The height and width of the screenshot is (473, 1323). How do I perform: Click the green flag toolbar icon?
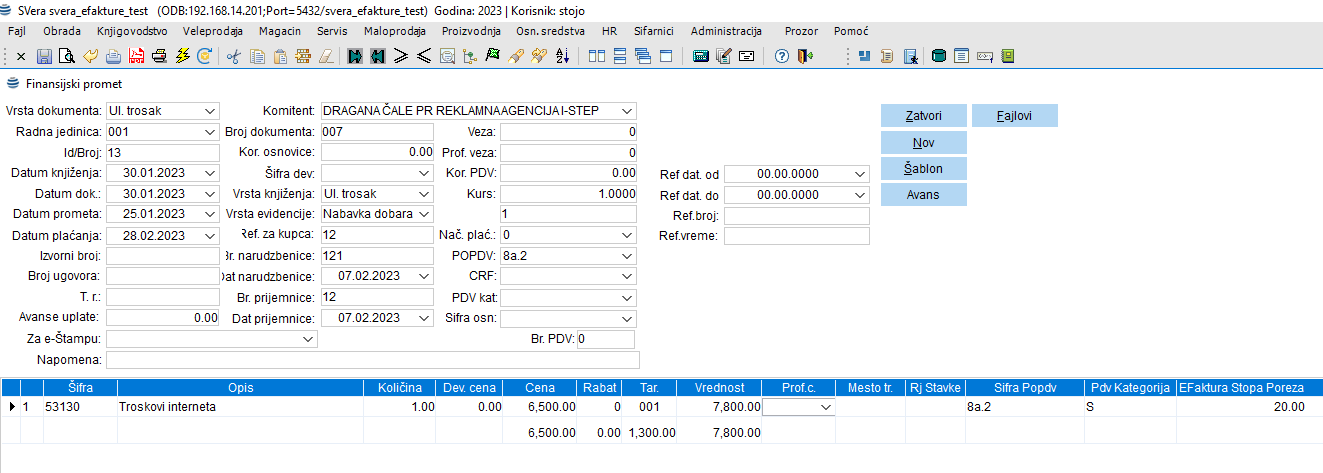click(492, 56)
